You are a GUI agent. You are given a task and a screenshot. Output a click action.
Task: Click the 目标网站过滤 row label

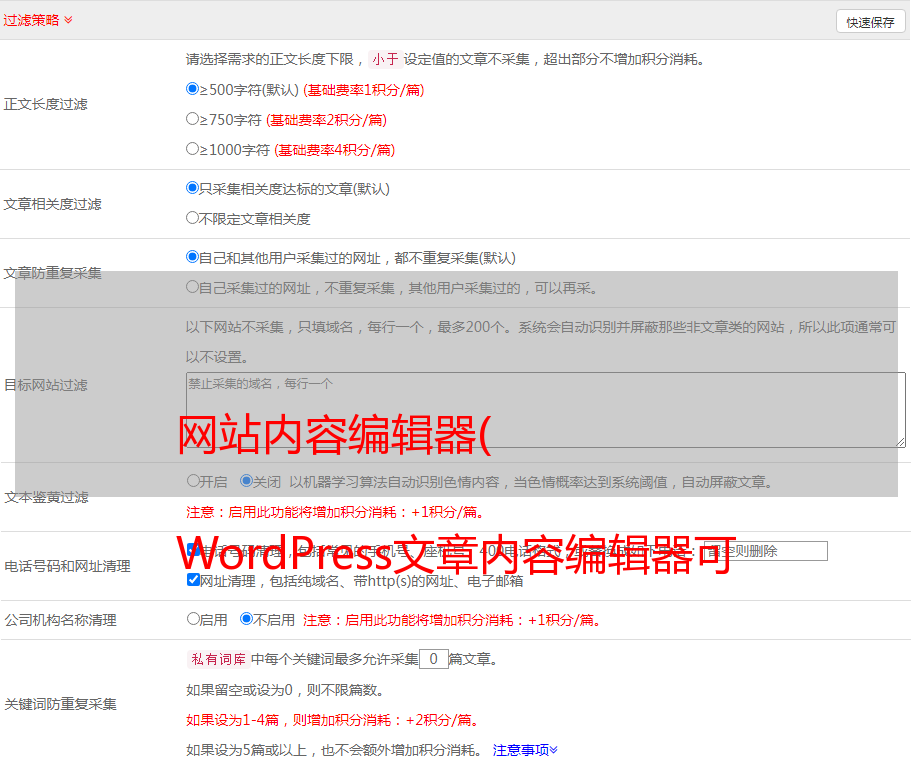pos(45,385)
